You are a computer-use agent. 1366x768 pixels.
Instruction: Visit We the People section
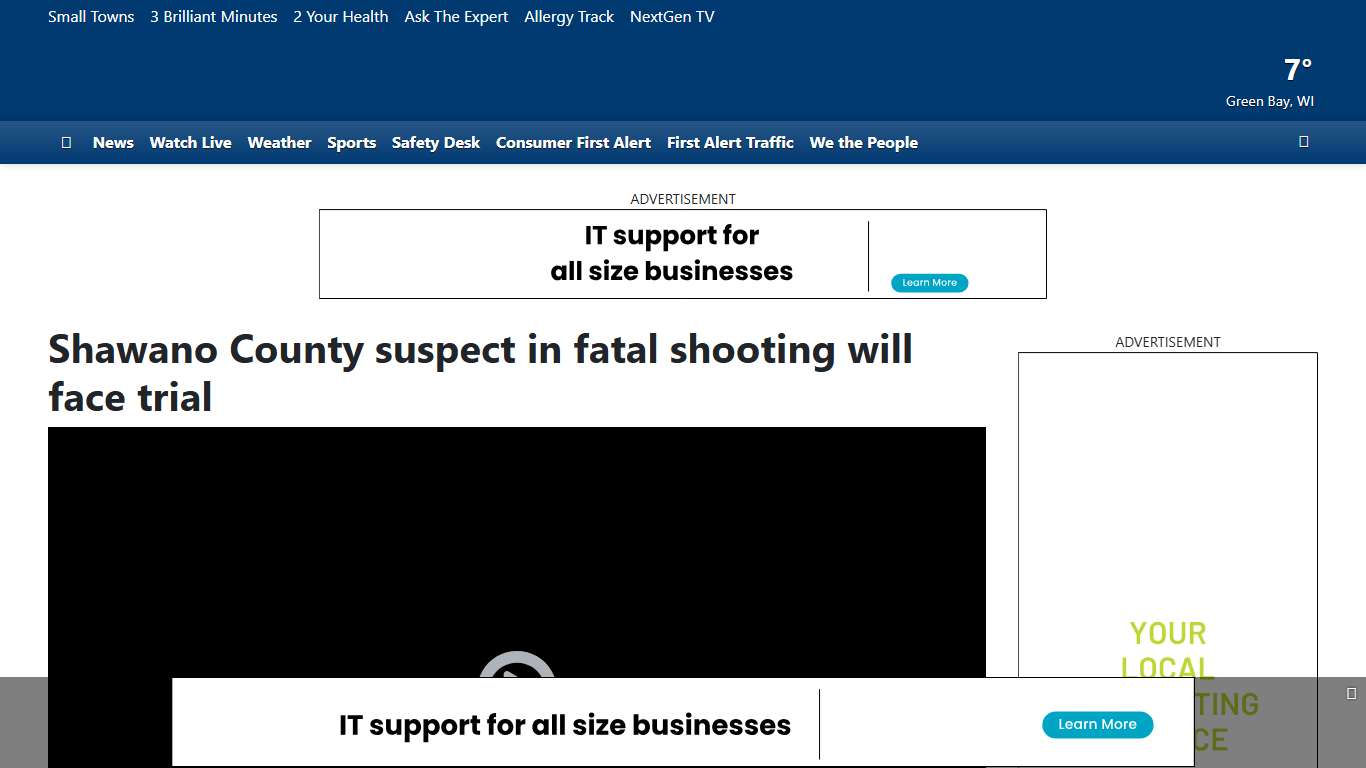click(x=863, y=143)
